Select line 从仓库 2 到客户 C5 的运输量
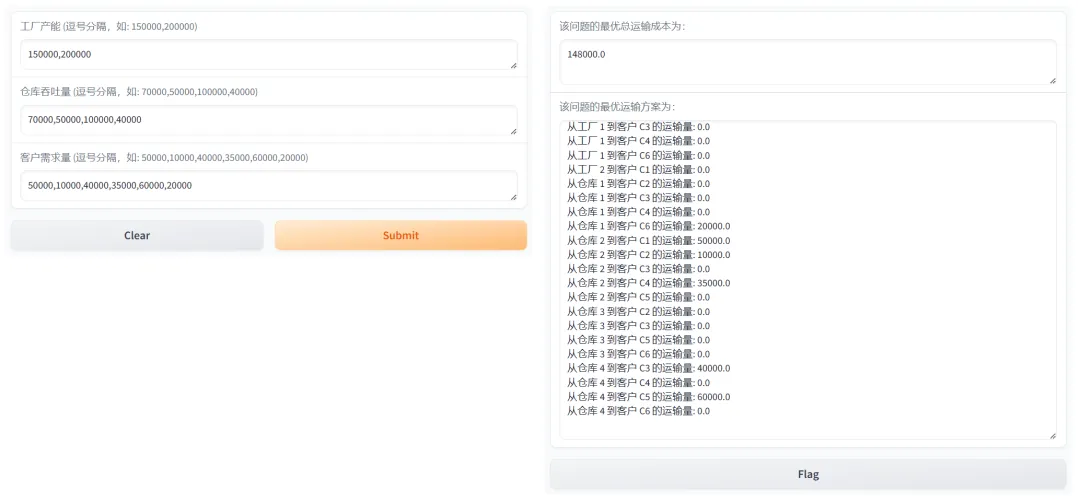 point(638,297)
